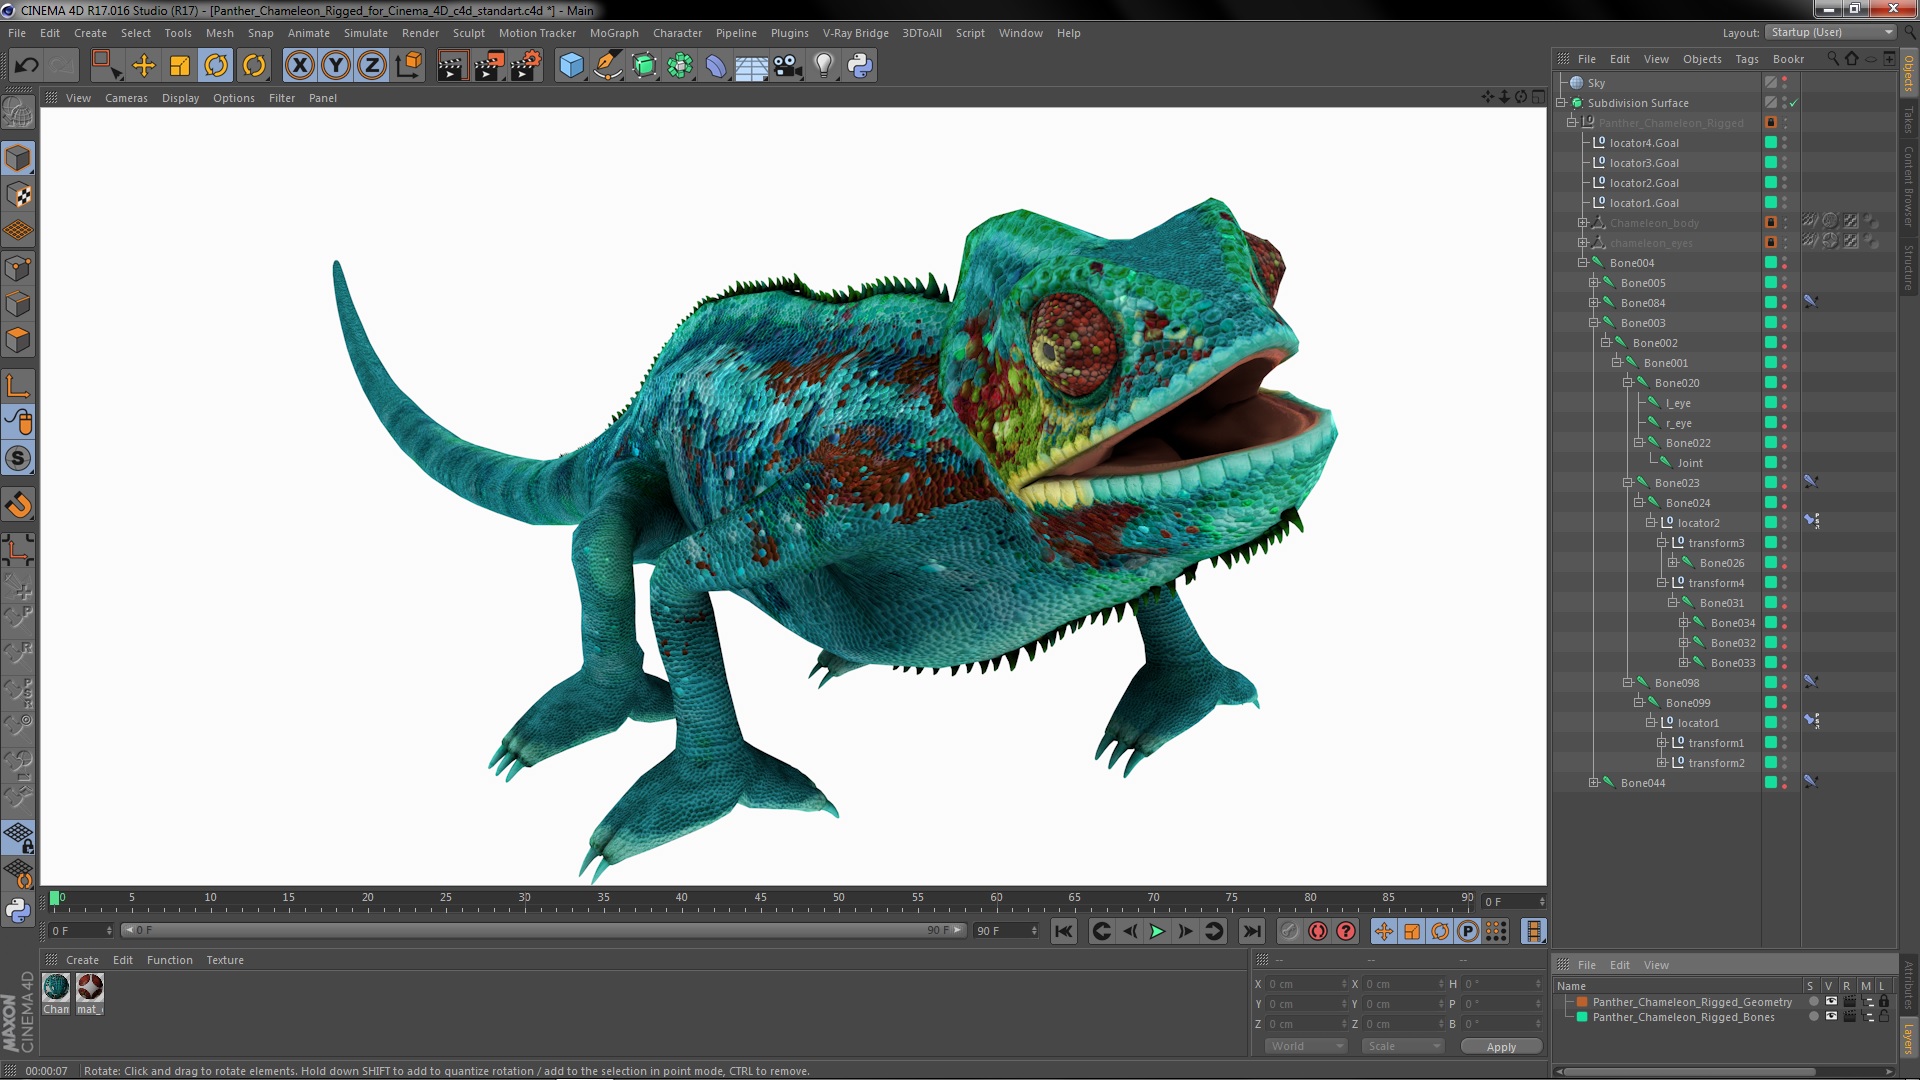Enable Polygons mode icon
Image resolution: width=1920 pixels, height=1080 pixels.
(18, 341)
